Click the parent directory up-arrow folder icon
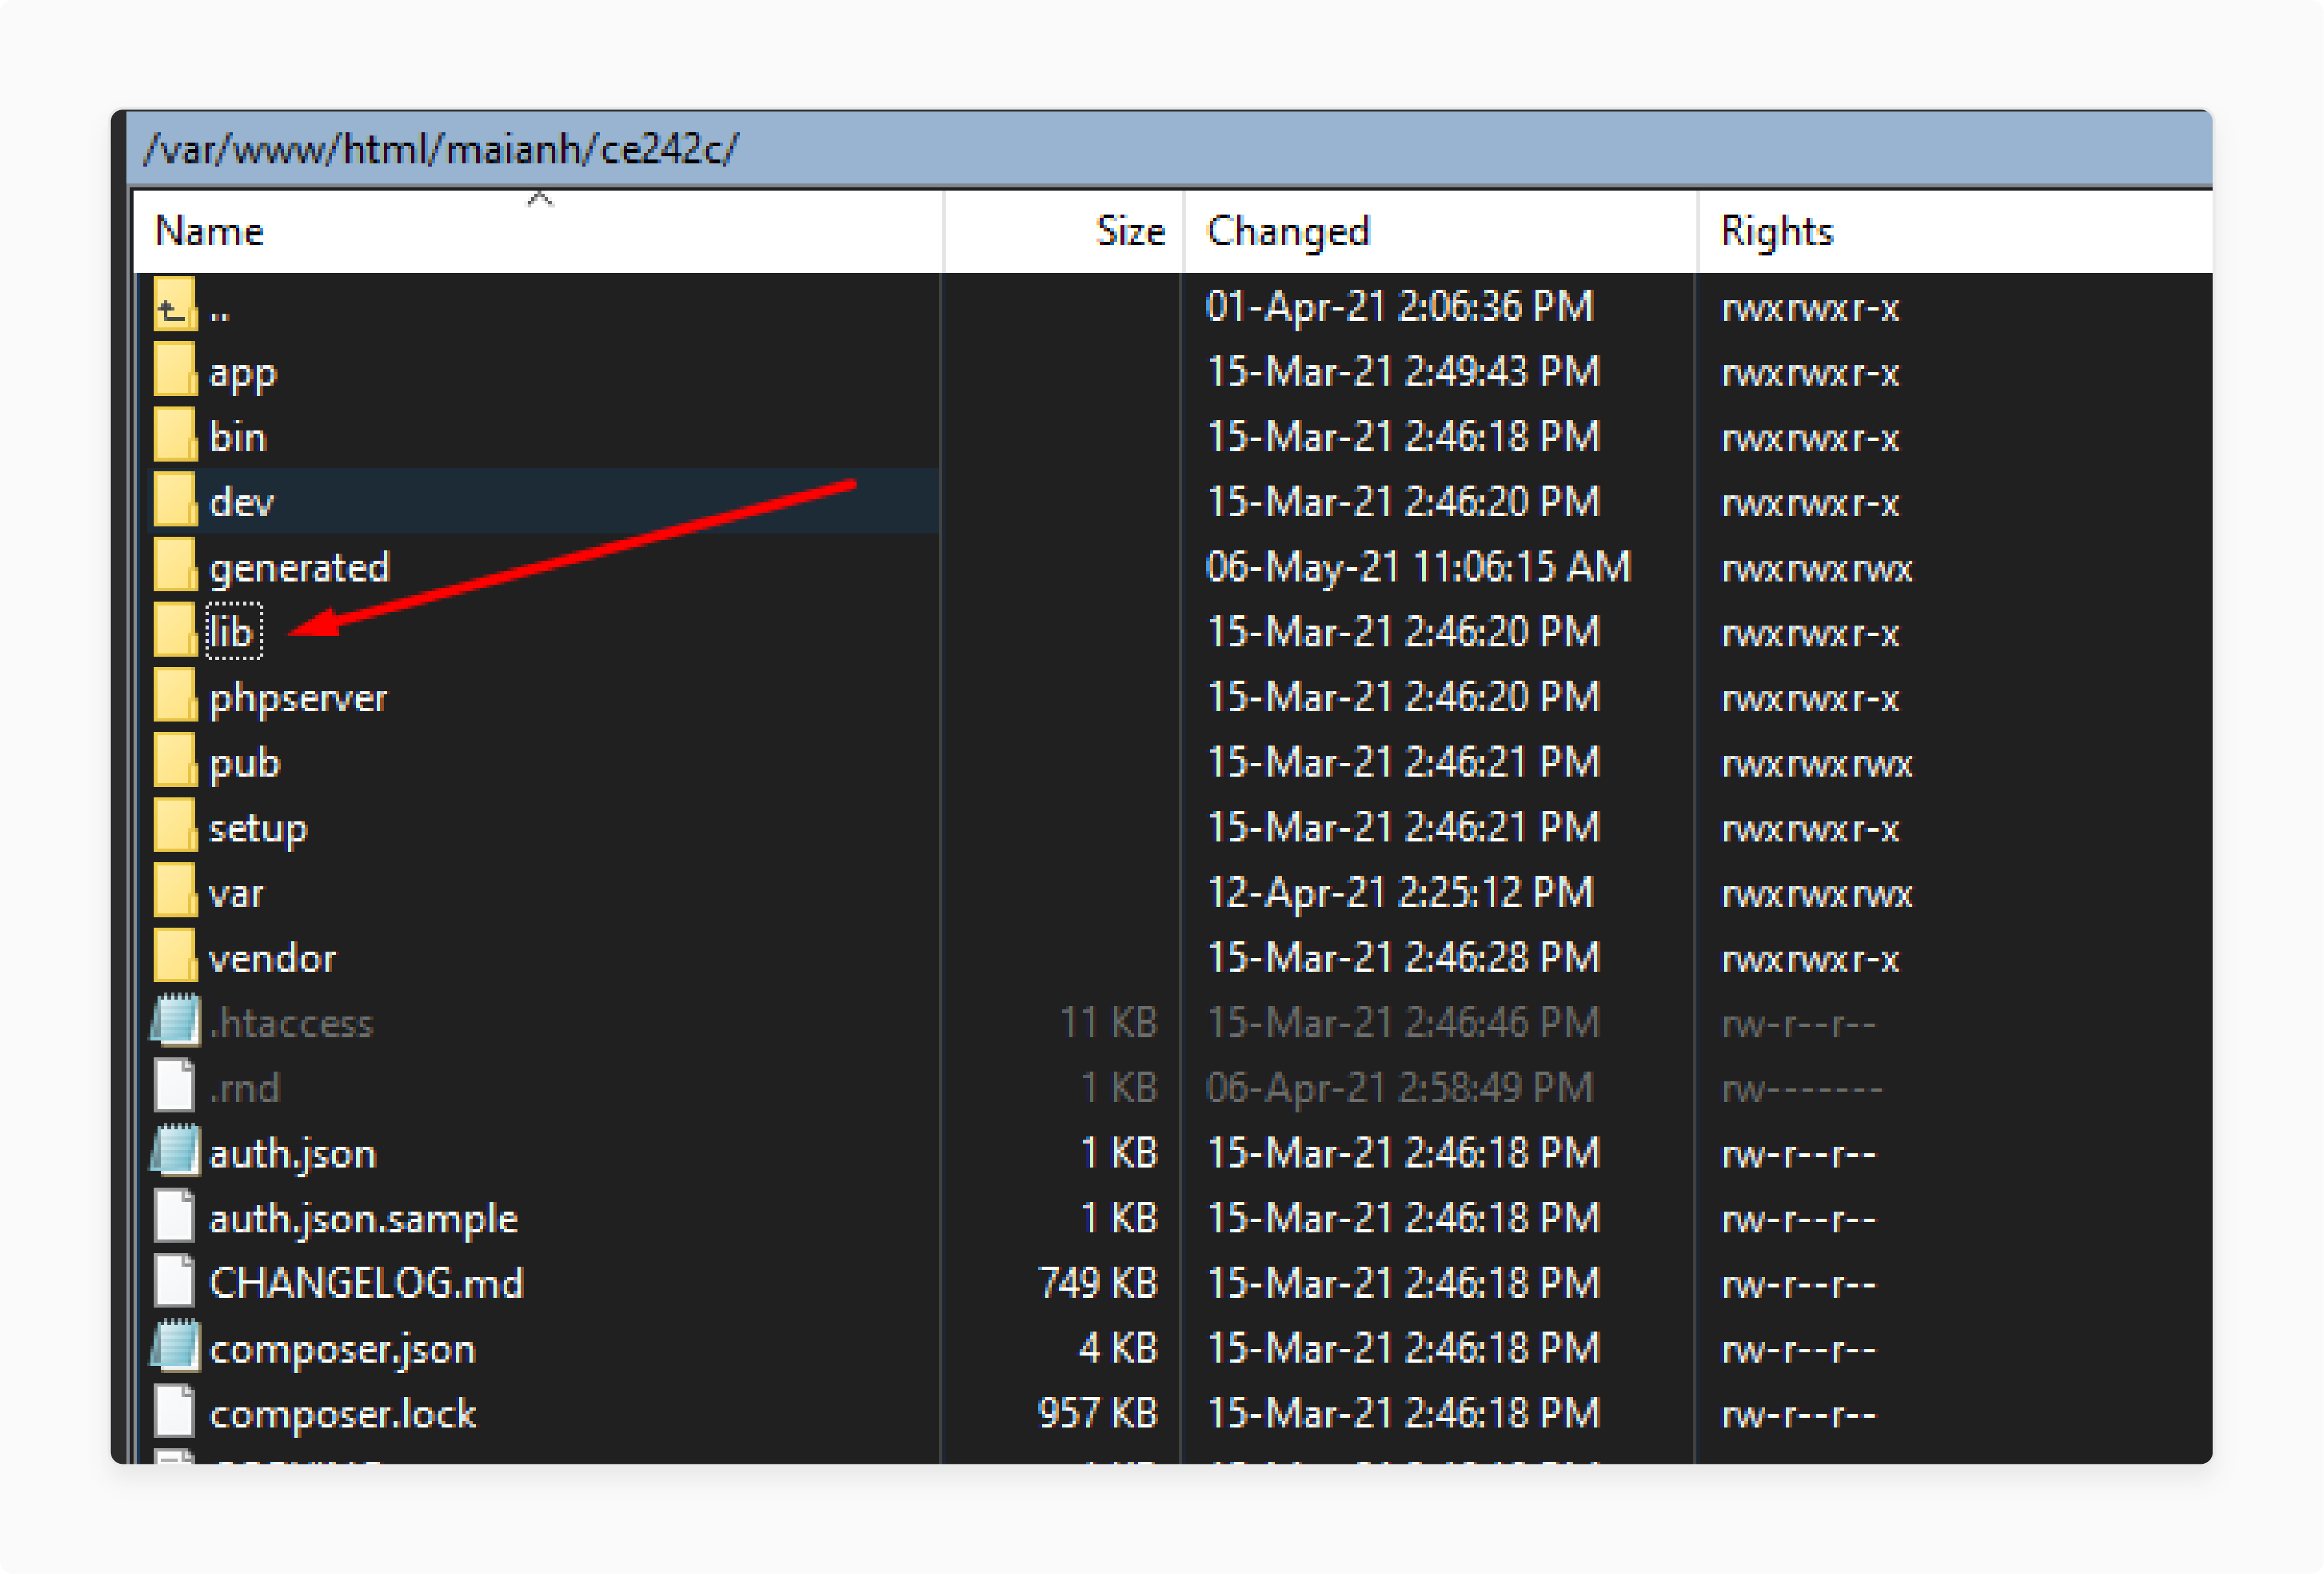The width and height of the screenshot is (2324, 1574). point(175,305)
